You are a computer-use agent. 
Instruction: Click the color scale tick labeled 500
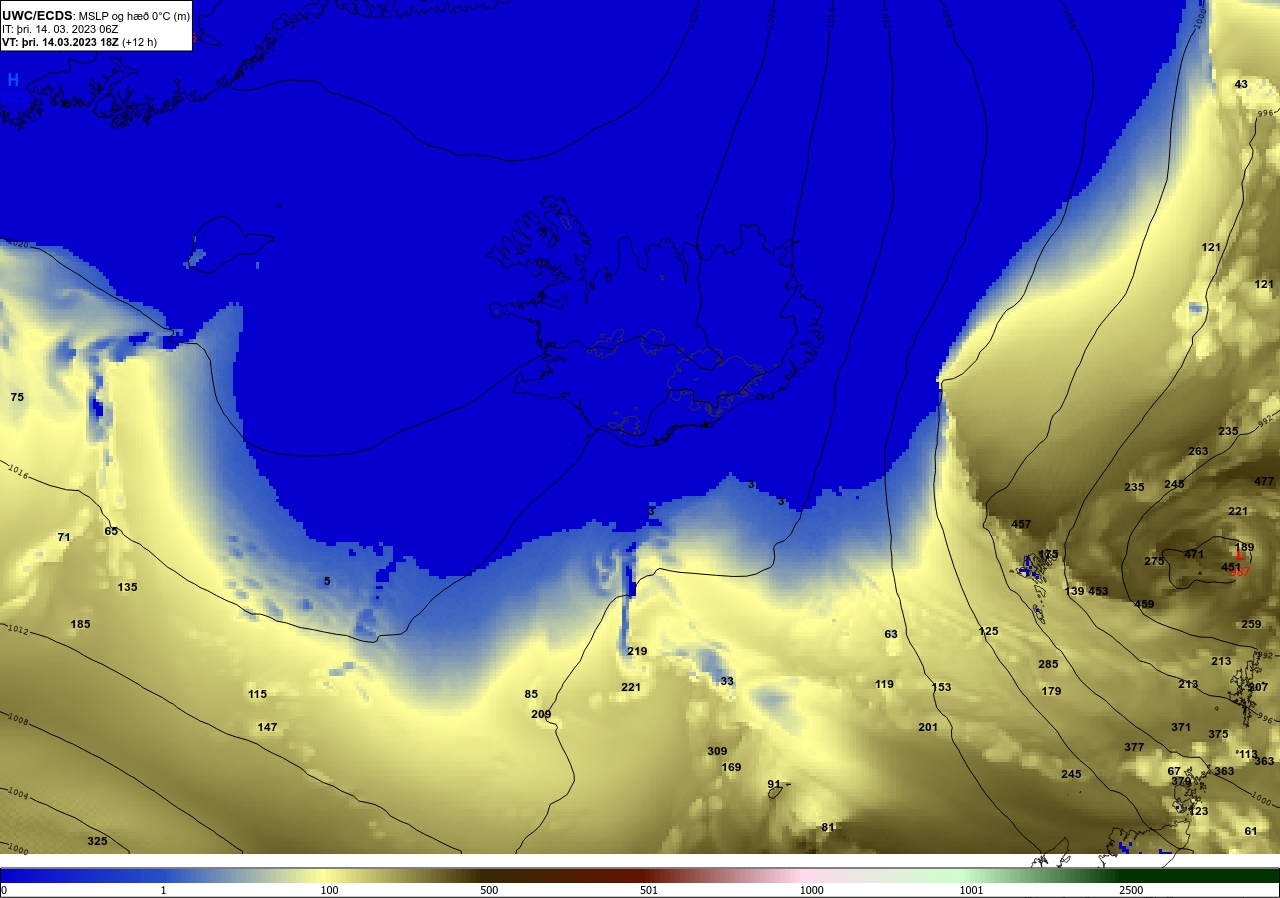[x=489, y=890]
